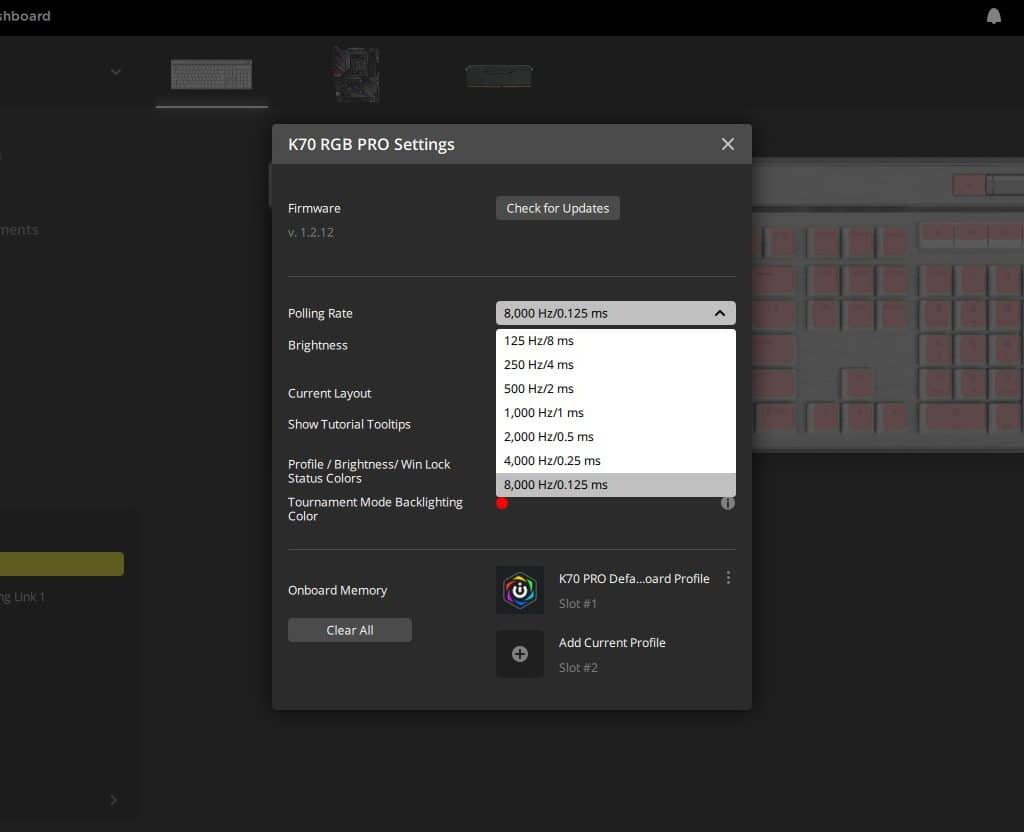The image size is (1024, 832).
Task: Click the Add Current Profile slot label
Action: tap(612, 643)
